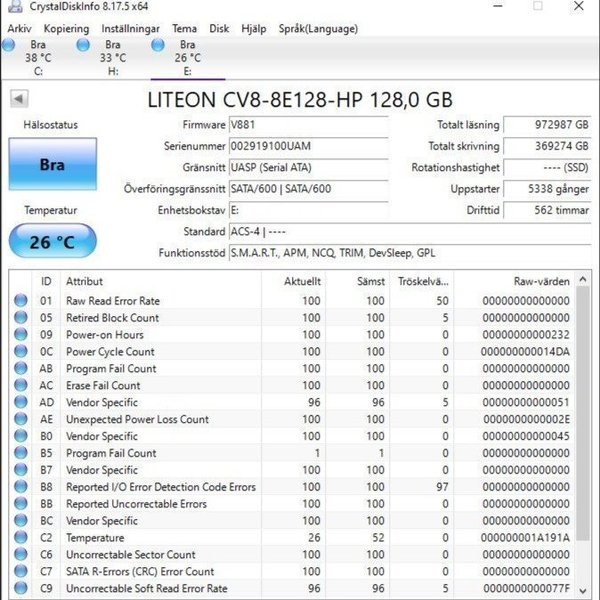The height and width of the screenshot is (600, 600).
Task: Click the status orb for Reported Uncorrectable Errors
Action: [x=21, y=503]
